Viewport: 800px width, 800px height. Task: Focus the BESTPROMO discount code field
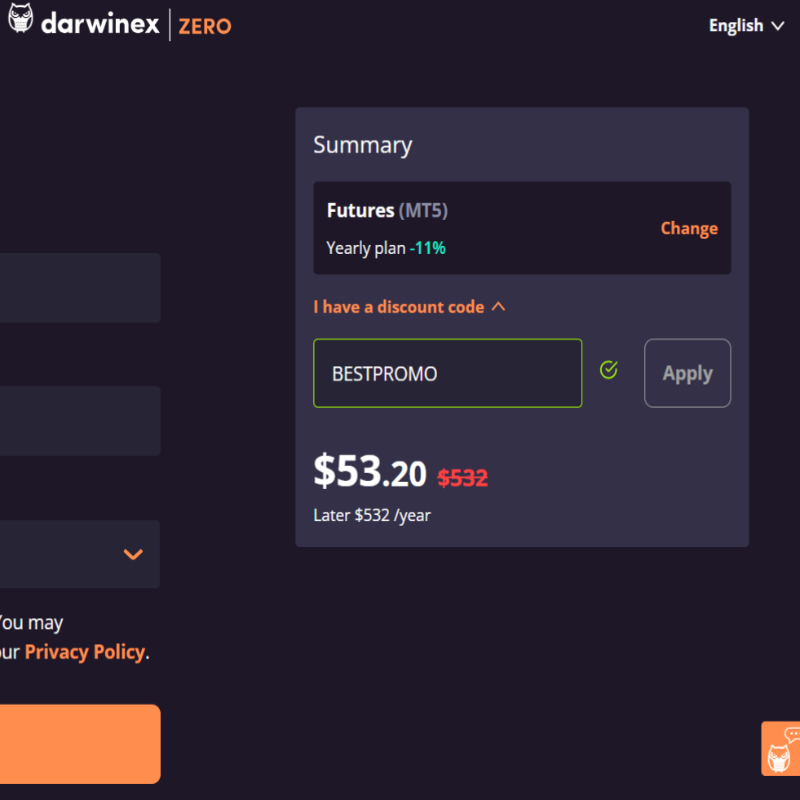click(x=447, y=373)
